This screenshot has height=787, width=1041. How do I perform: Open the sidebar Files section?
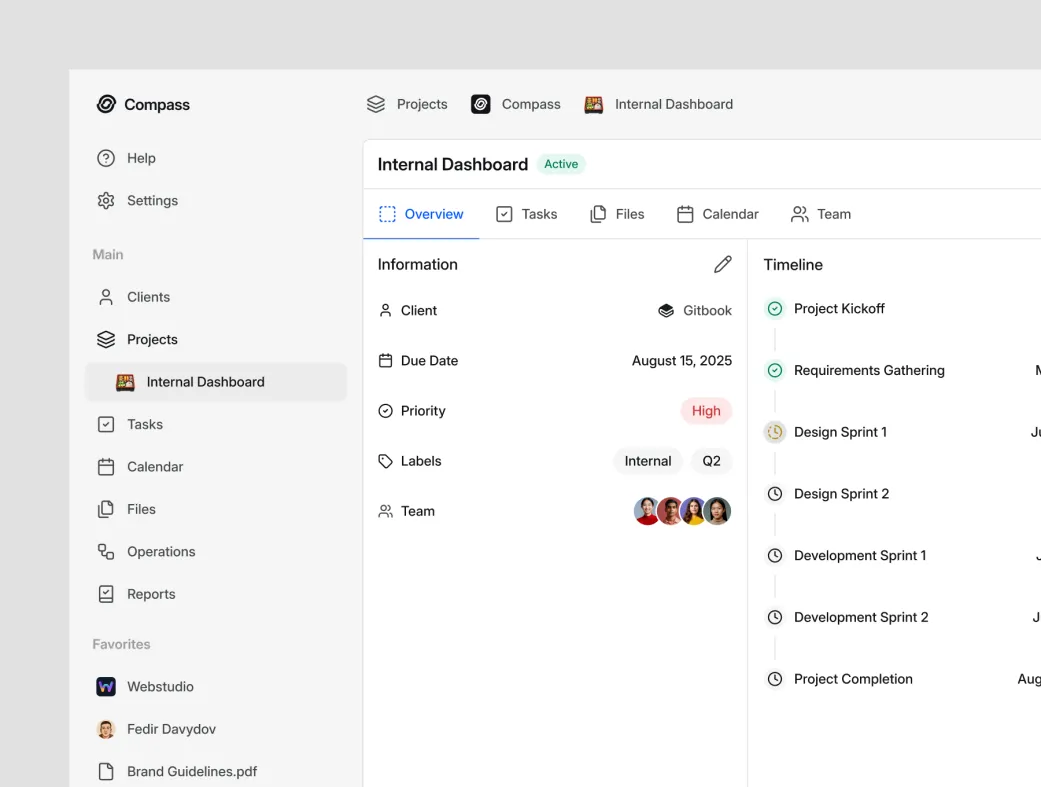pos(141,509)
